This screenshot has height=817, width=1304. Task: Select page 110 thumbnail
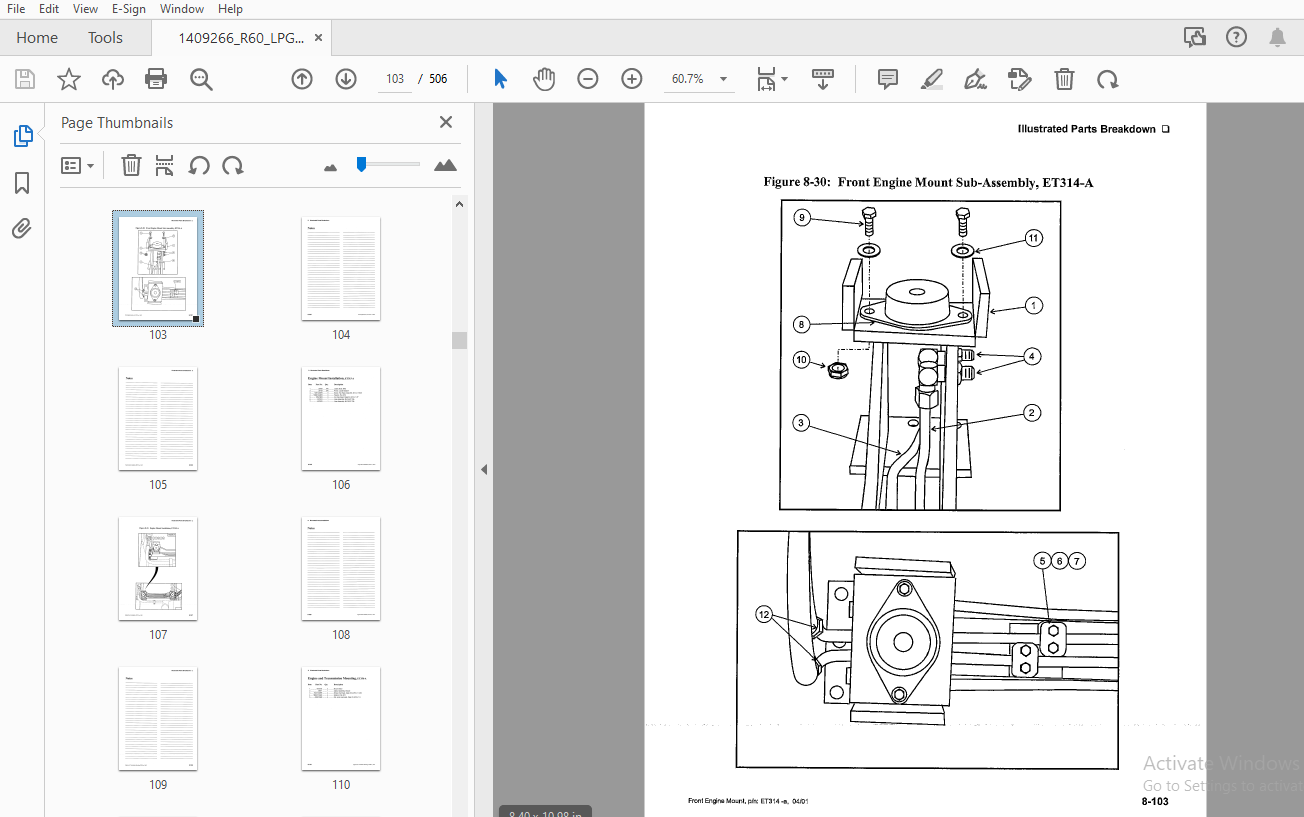[341, 718]
